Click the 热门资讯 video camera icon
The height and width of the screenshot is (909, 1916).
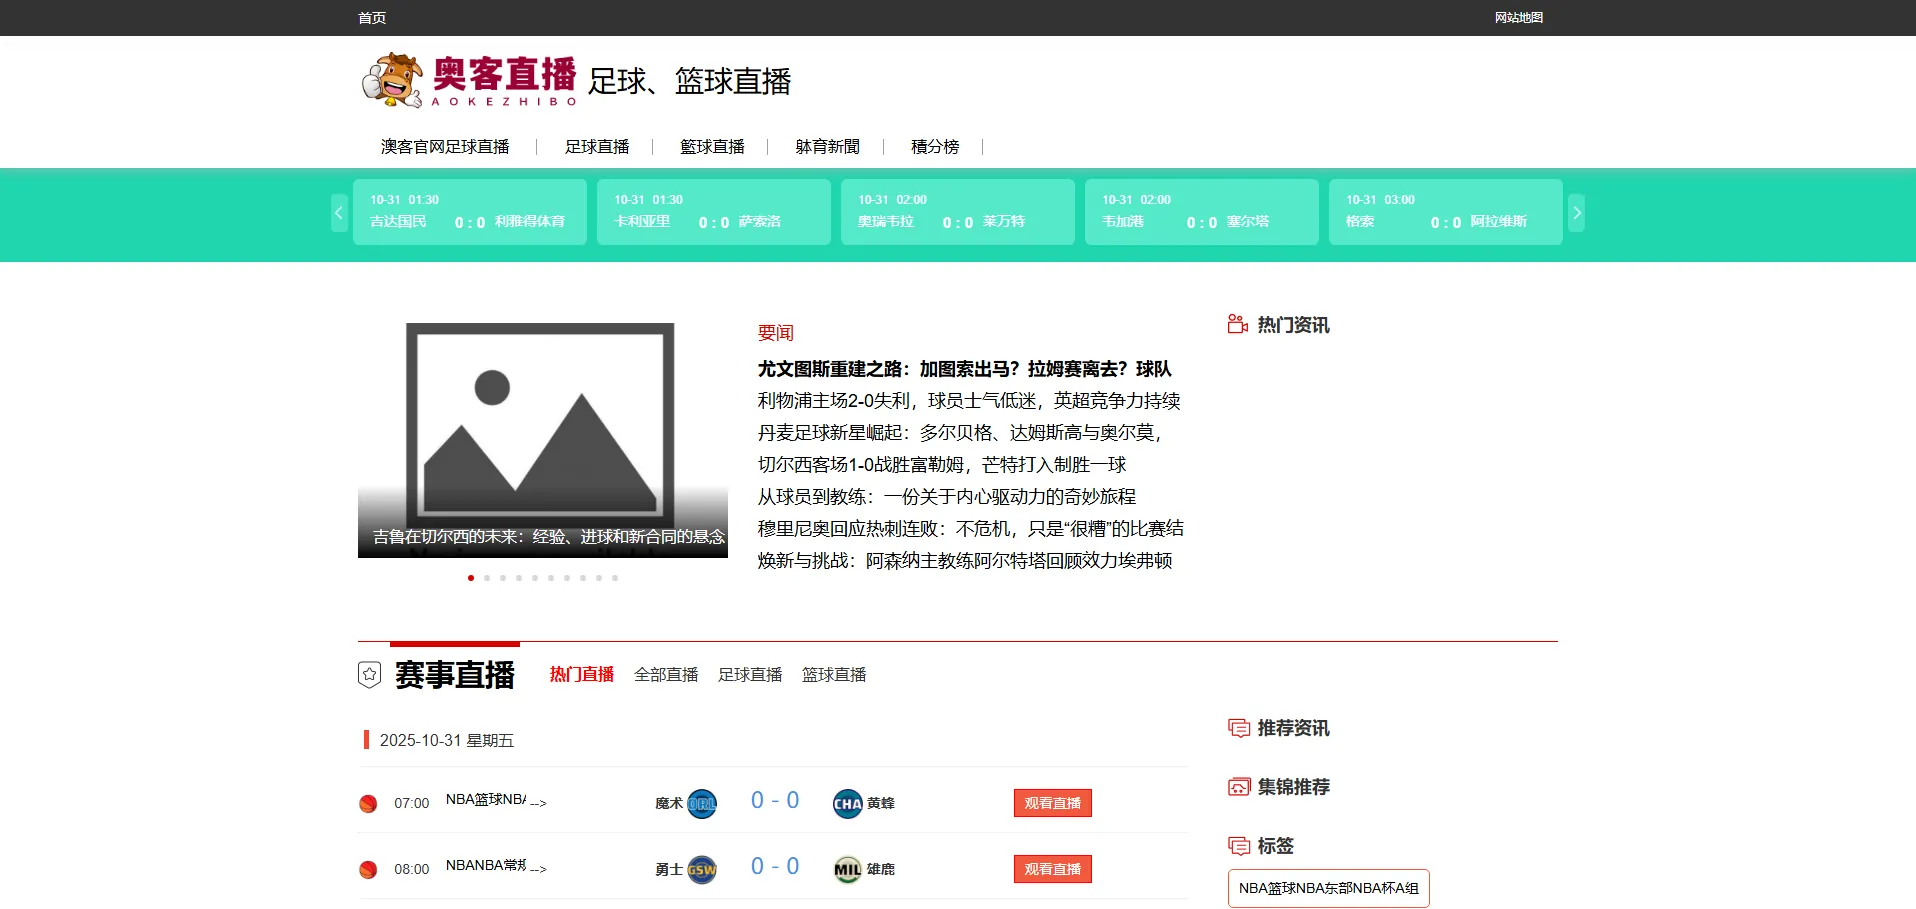[1238, 324]
